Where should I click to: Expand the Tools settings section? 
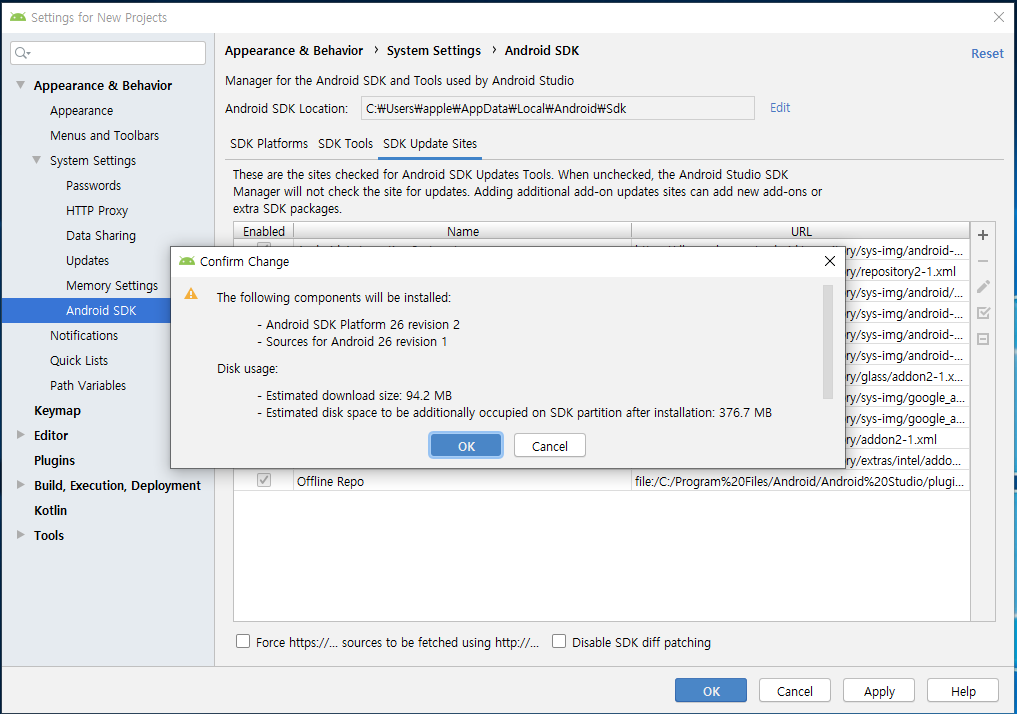[20, 534]
